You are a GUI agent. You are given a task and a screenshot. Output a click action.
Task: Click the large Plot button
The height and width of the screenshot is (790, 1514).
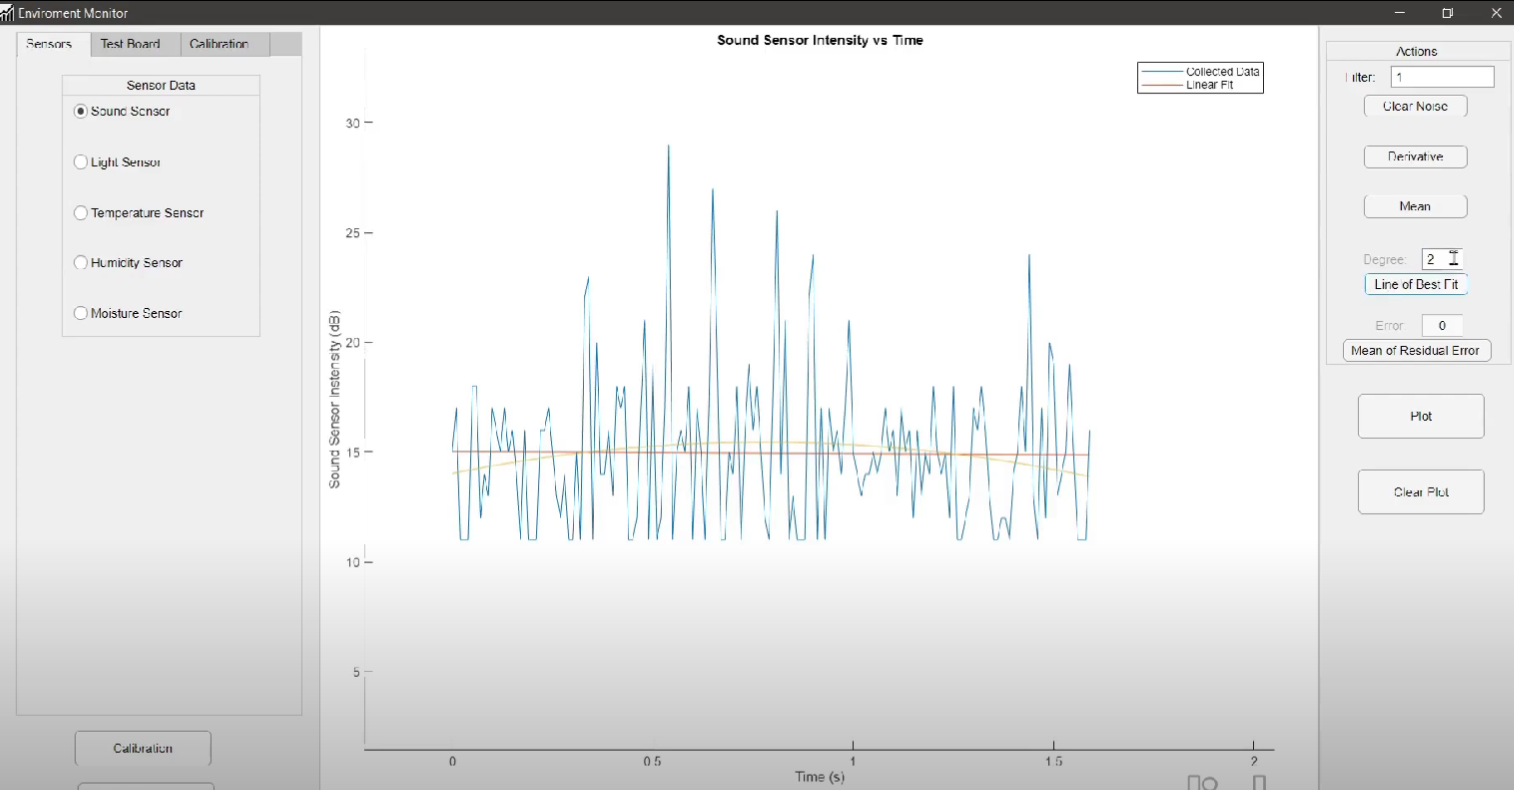1421,416
